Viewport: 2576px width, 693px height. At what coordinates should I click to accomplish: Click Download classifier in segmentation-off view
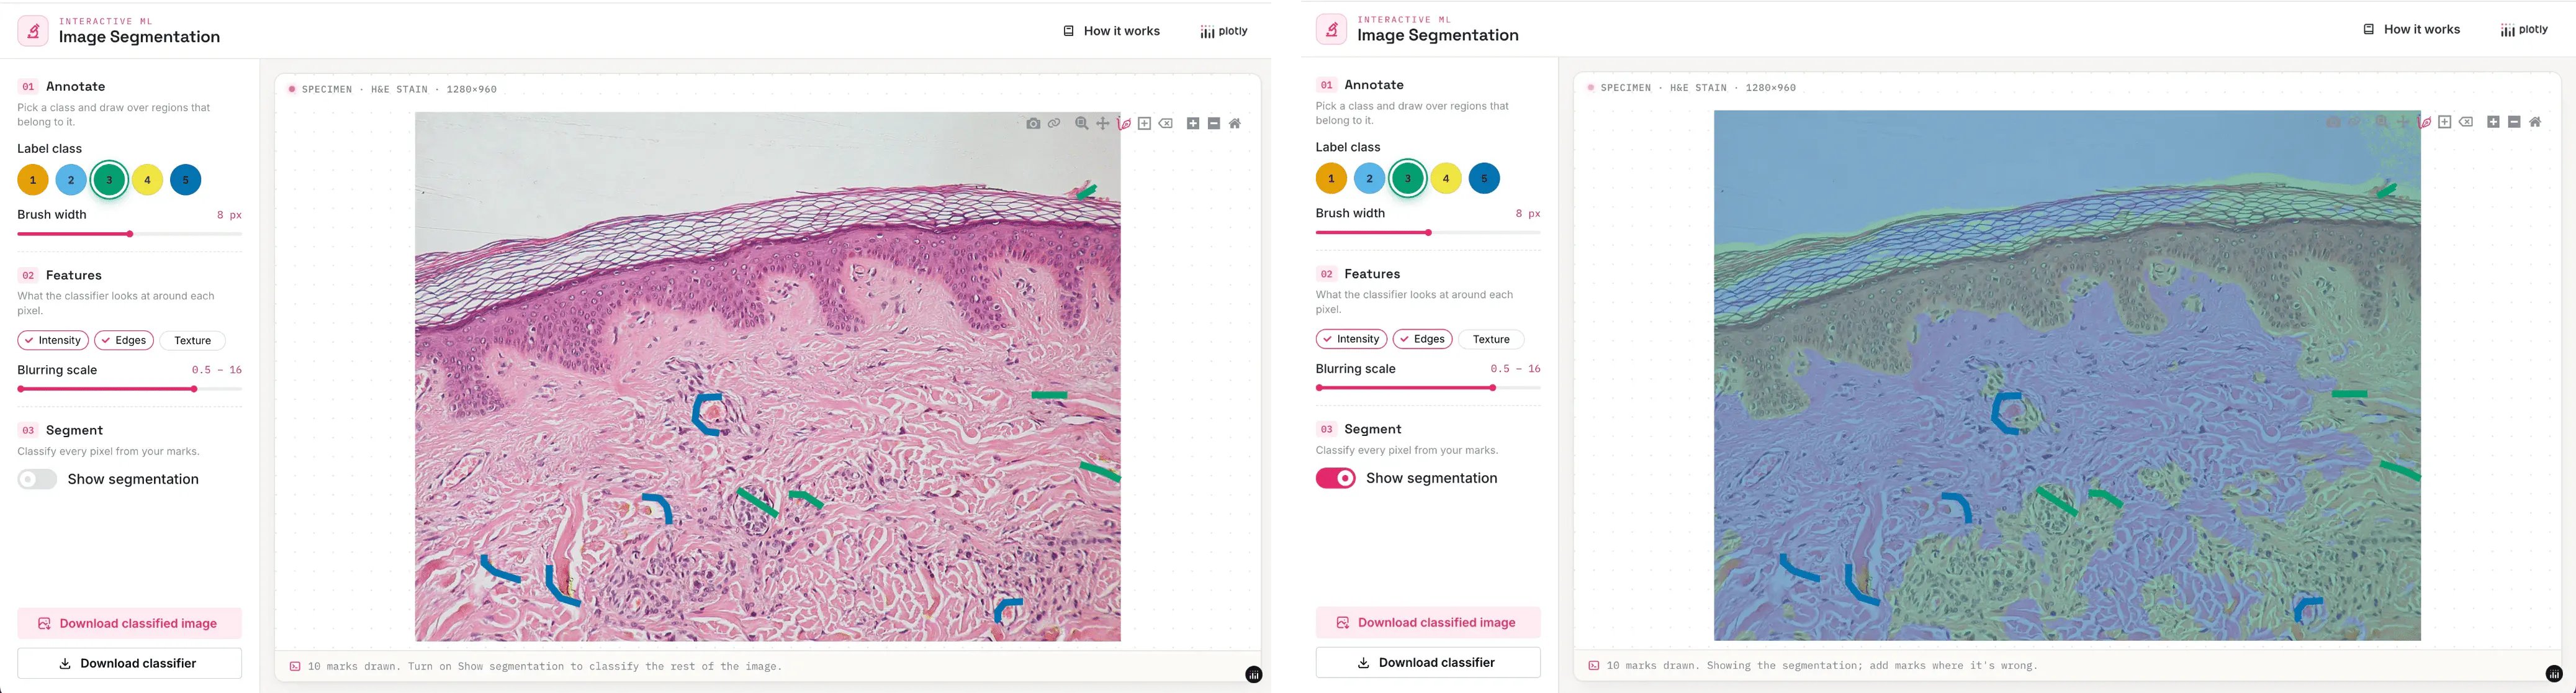[x=129, y=663]
